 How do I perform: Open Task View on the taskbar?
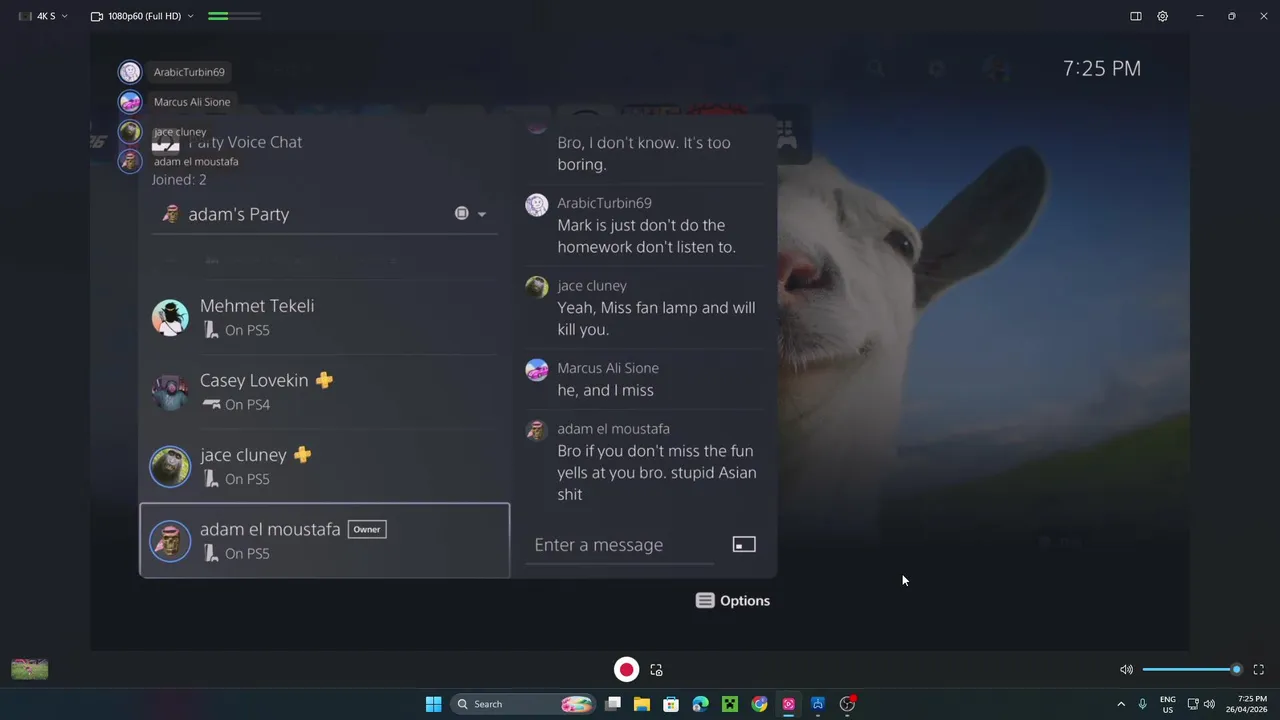(613, 704)
